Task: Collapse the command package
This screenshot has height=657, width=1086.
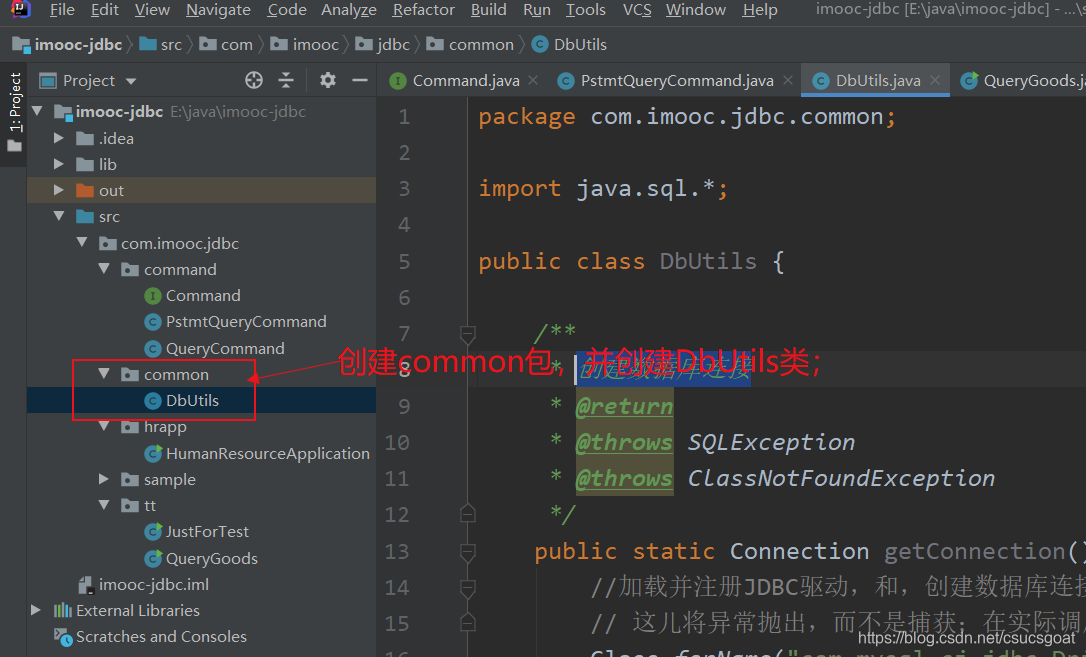Action: click(x=104, y=269)
